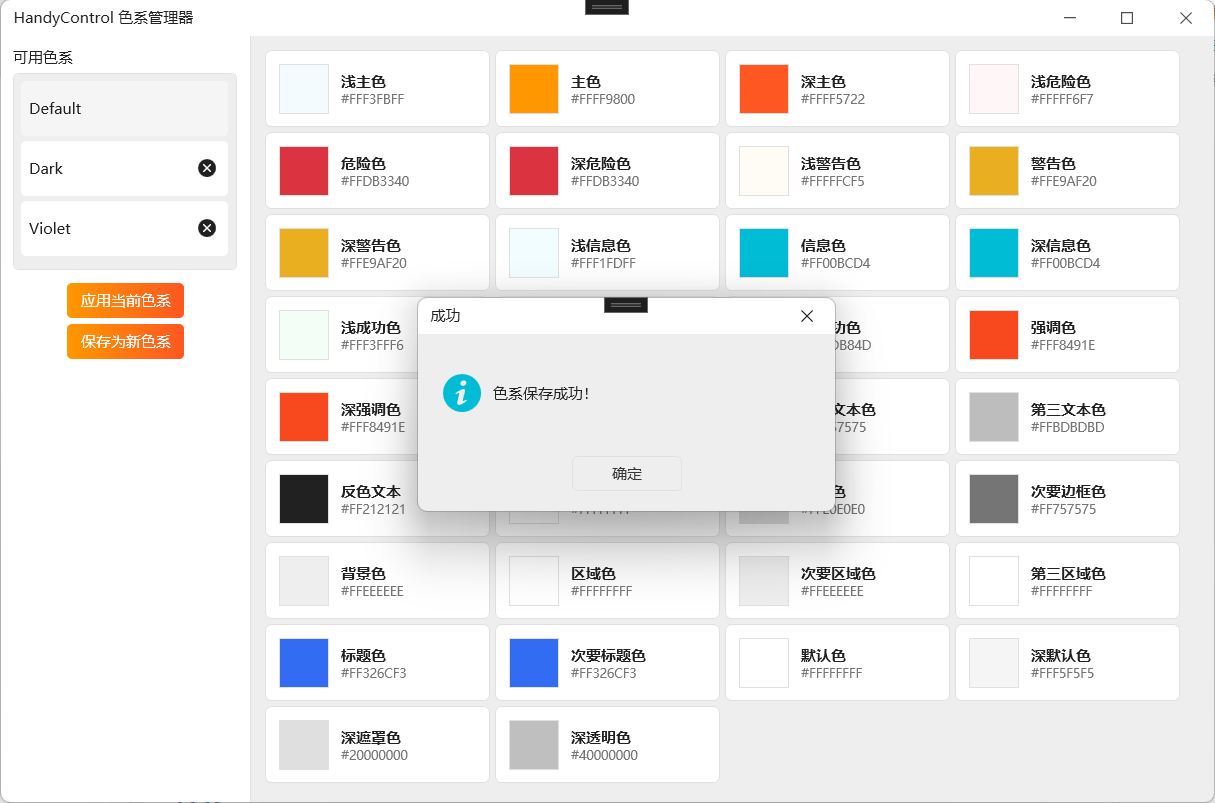
Task: Click the #FFFF5722 hex value
Action: [x=833, y=99]
